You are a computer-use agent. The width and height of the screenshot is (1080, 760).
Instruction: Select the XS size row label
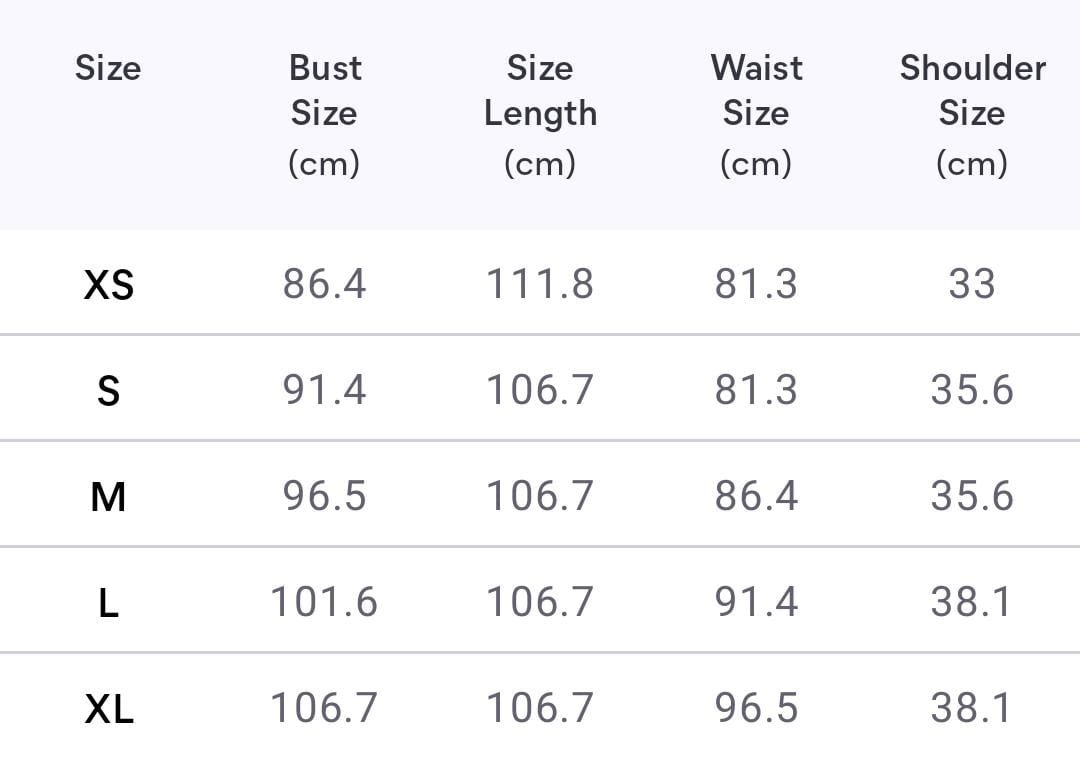pyautogui.click(x=108, y=285)
